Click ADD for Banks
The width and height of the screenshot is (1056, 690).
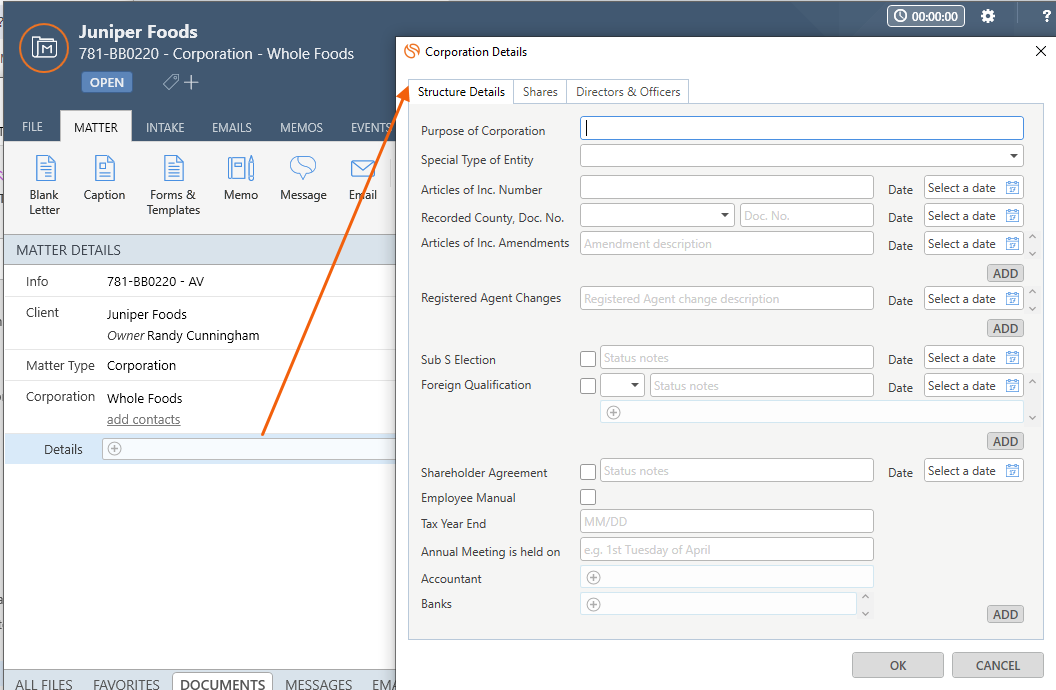(x=1005, y=615)
